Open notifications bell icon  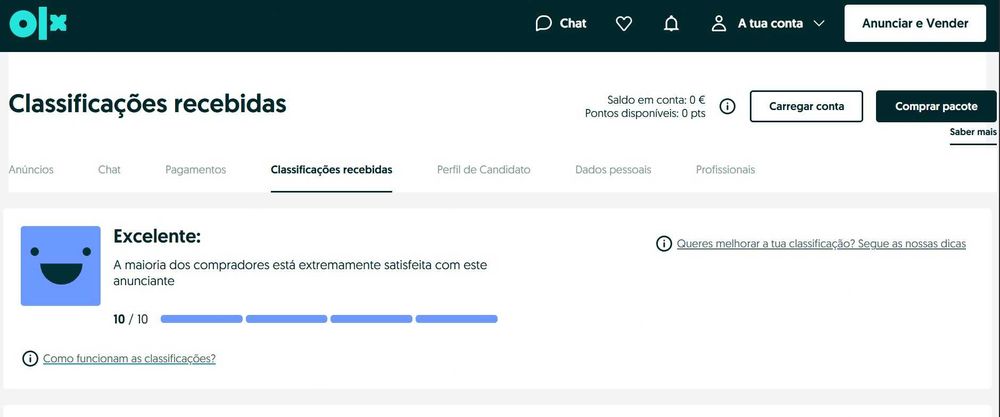tap(671, 23)
